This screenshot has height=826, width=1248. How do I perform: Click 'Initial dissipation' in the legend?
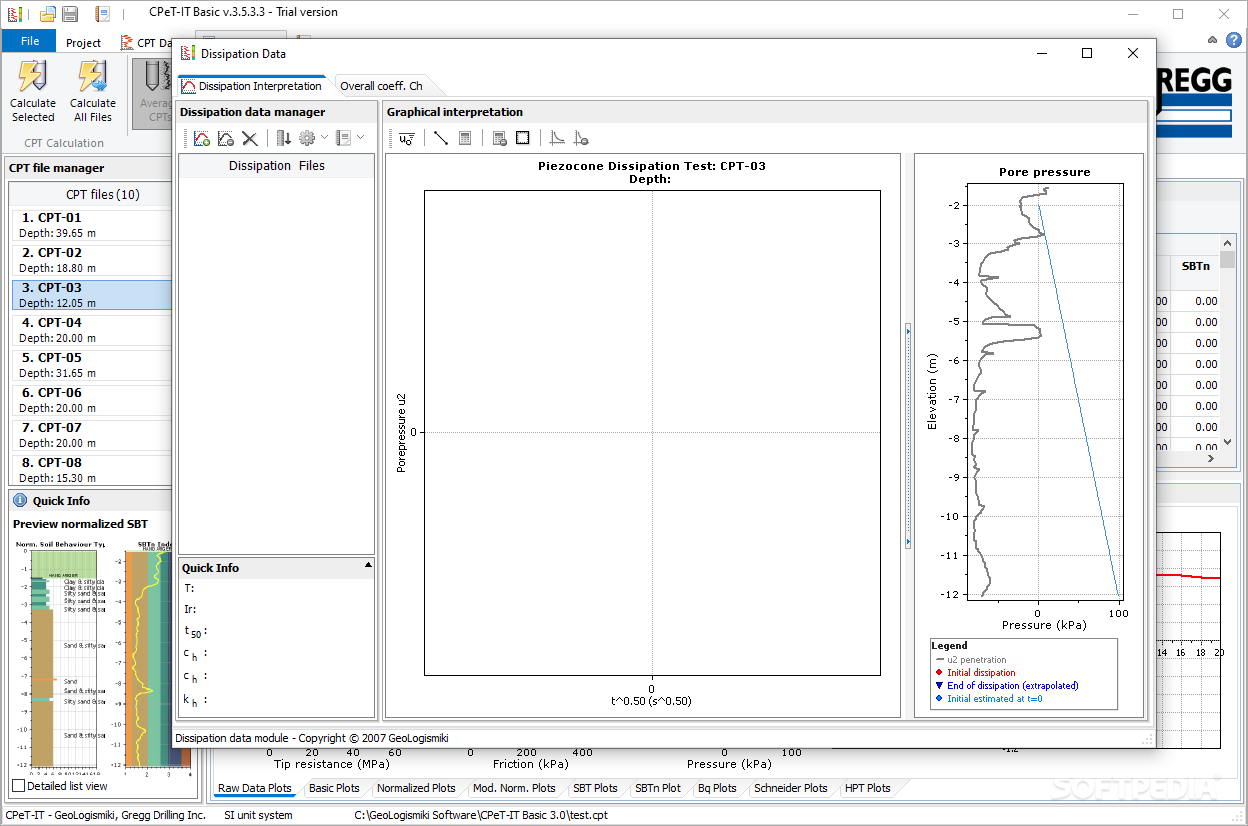pos(982,673)
